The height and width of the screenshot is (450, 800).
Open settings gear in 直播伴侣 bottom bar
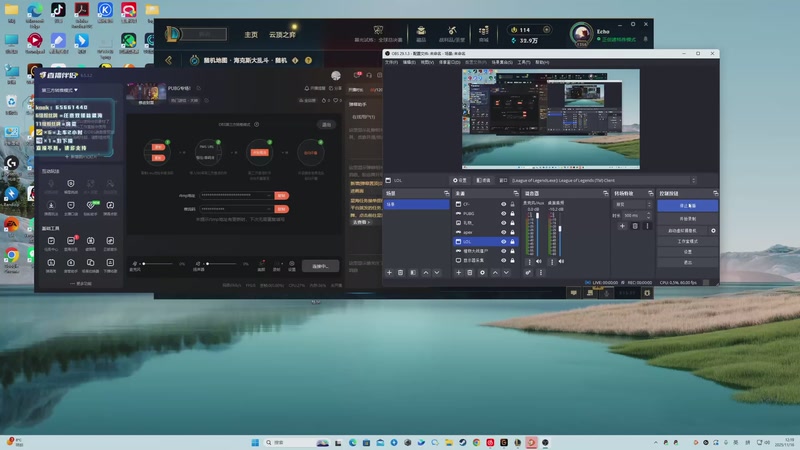click(x=292, y=266)
